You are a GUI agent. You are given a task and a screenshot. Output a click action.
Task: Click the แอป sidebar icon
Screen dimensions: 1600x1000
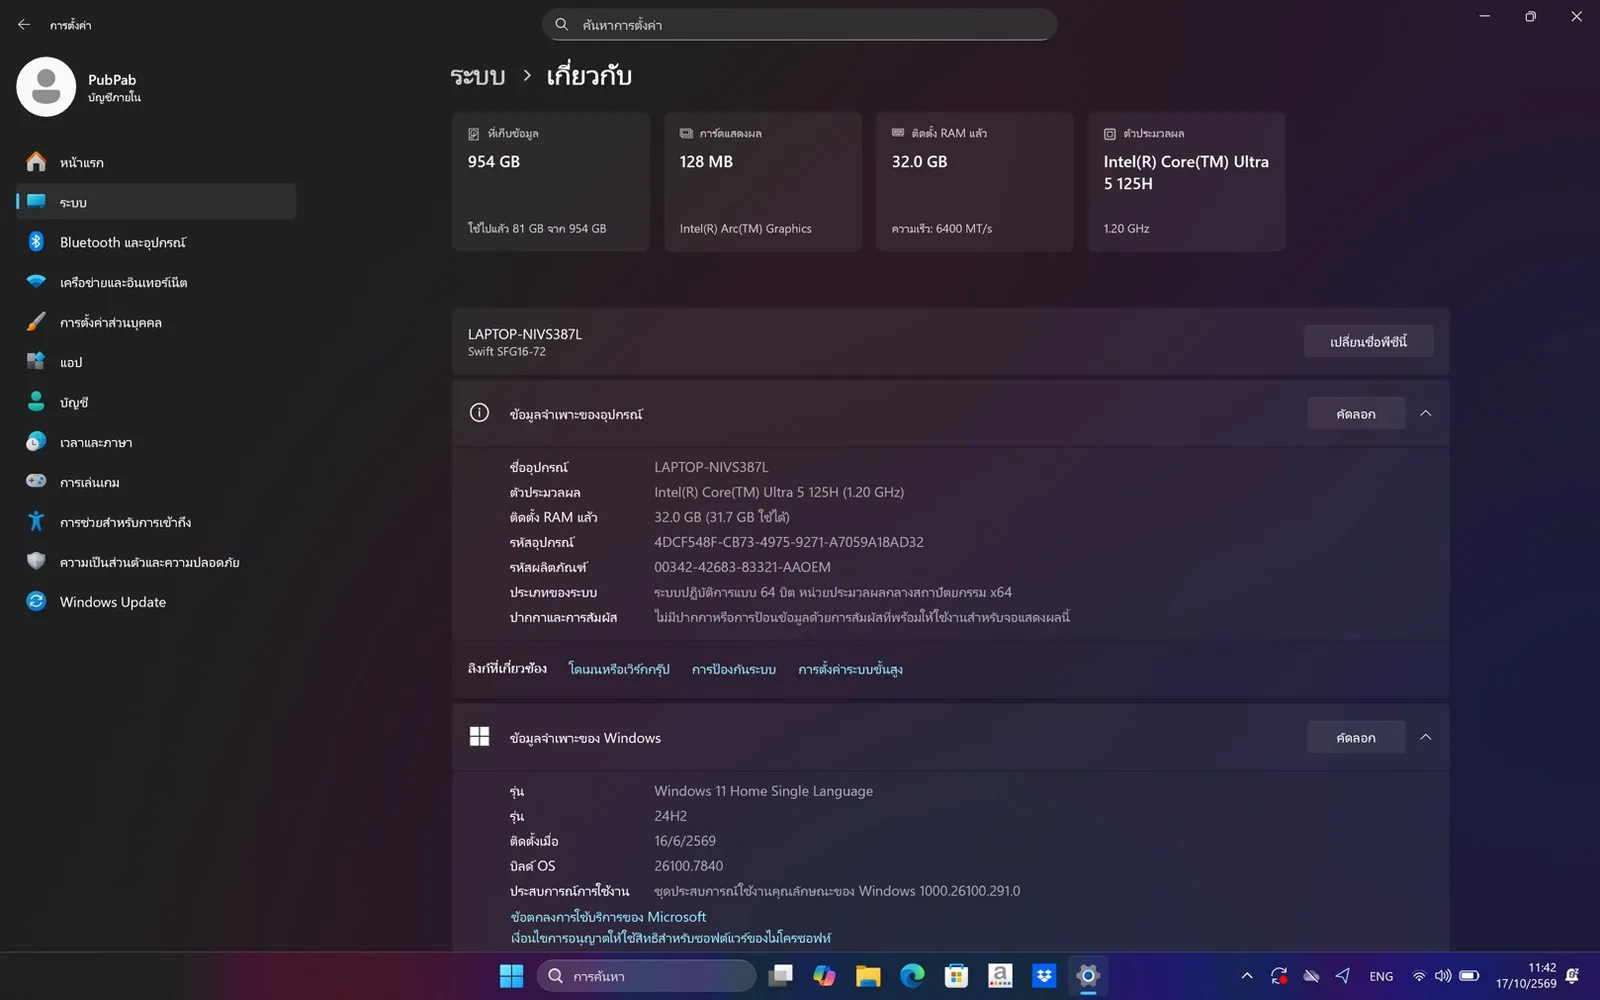pos(36,362)
